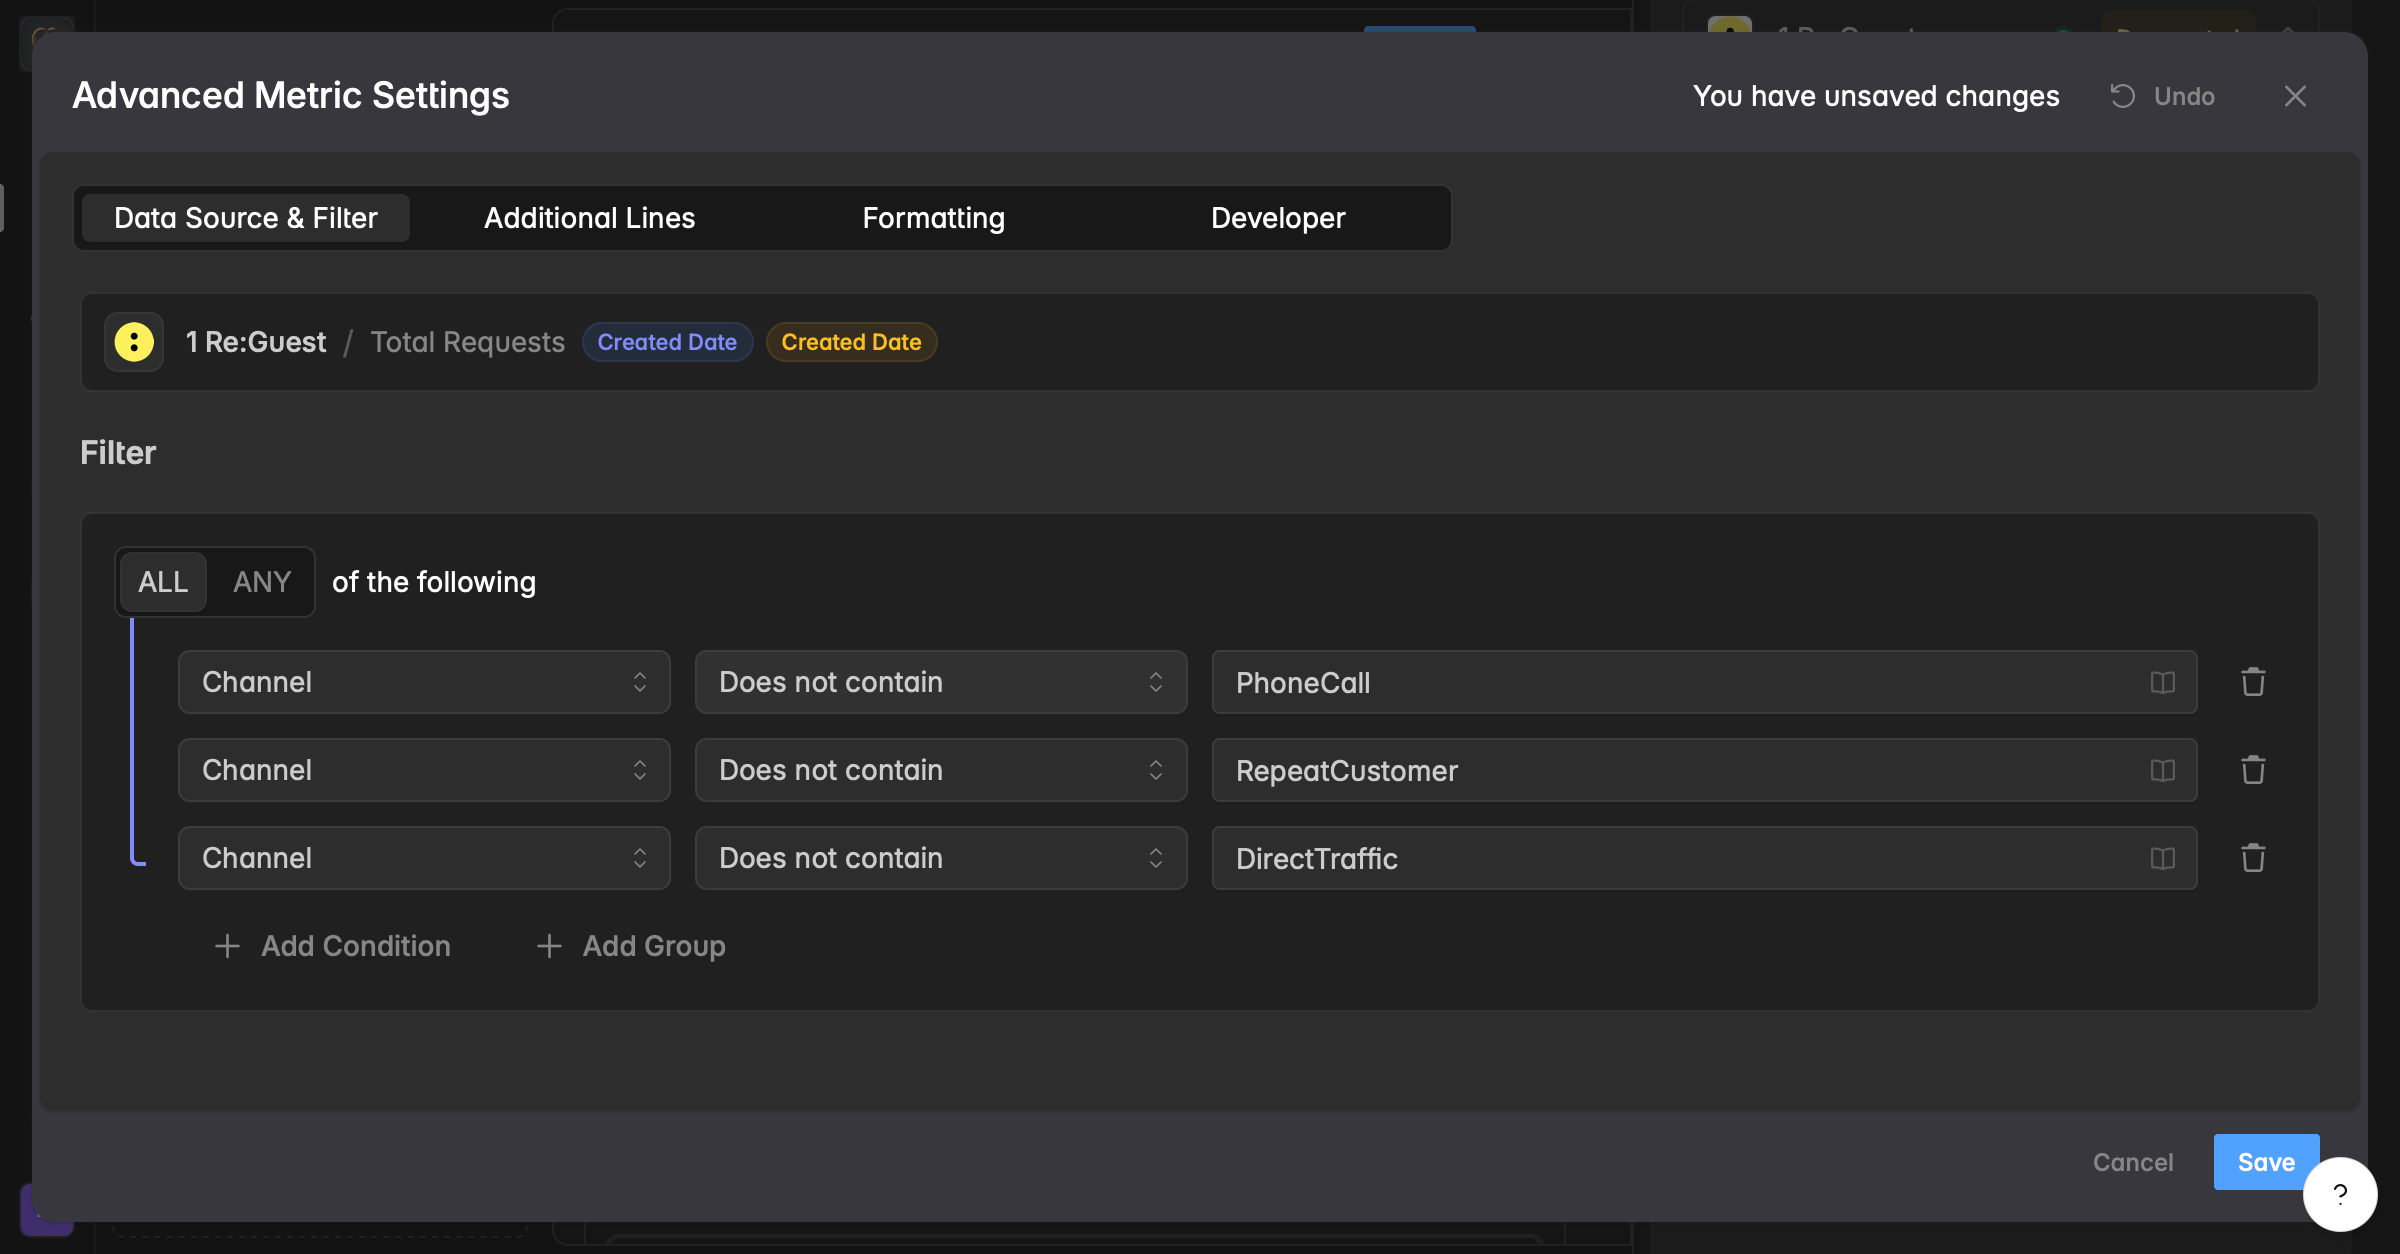Add a new filter group
Screen dimensions: 2400x1254
[632, 946]
